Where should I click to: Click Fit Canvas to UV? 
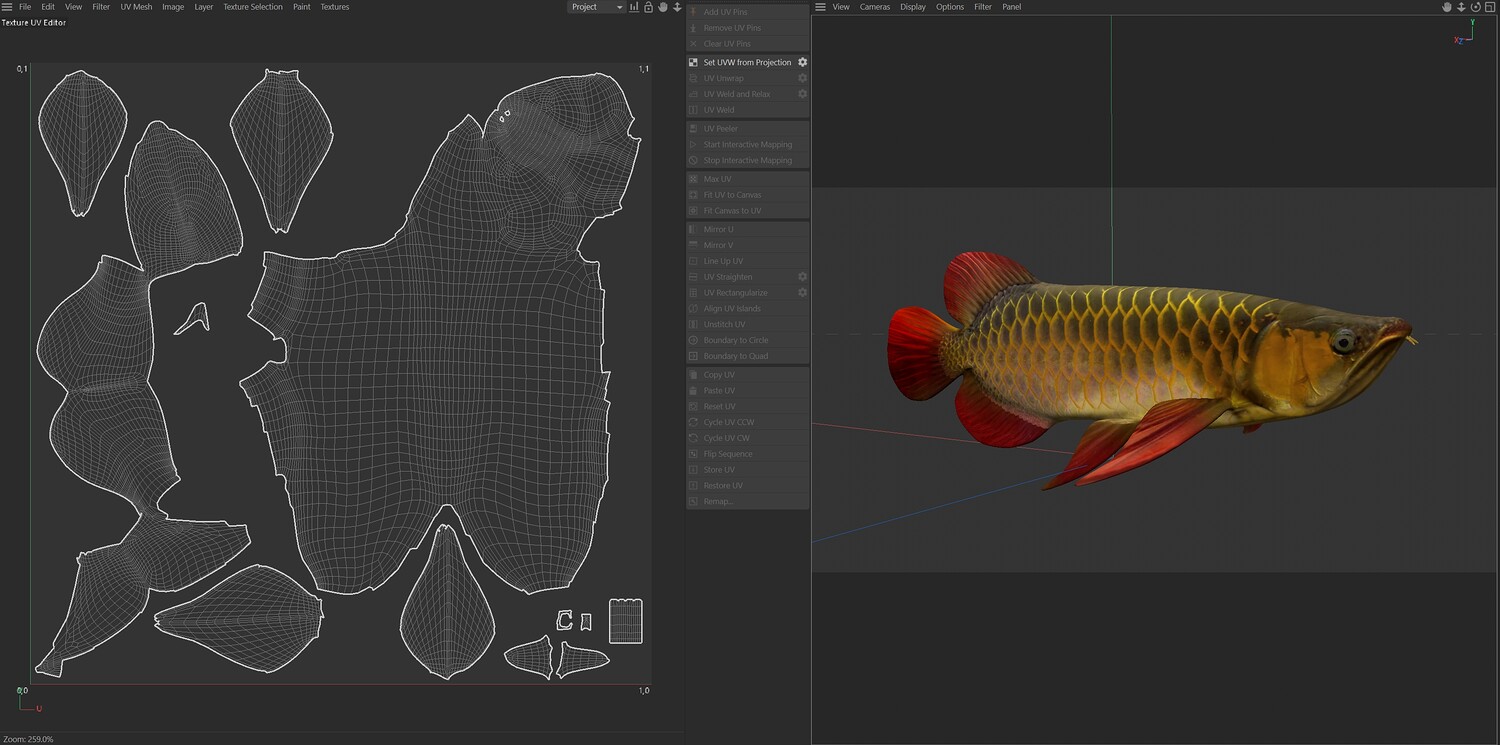(748, 211)
